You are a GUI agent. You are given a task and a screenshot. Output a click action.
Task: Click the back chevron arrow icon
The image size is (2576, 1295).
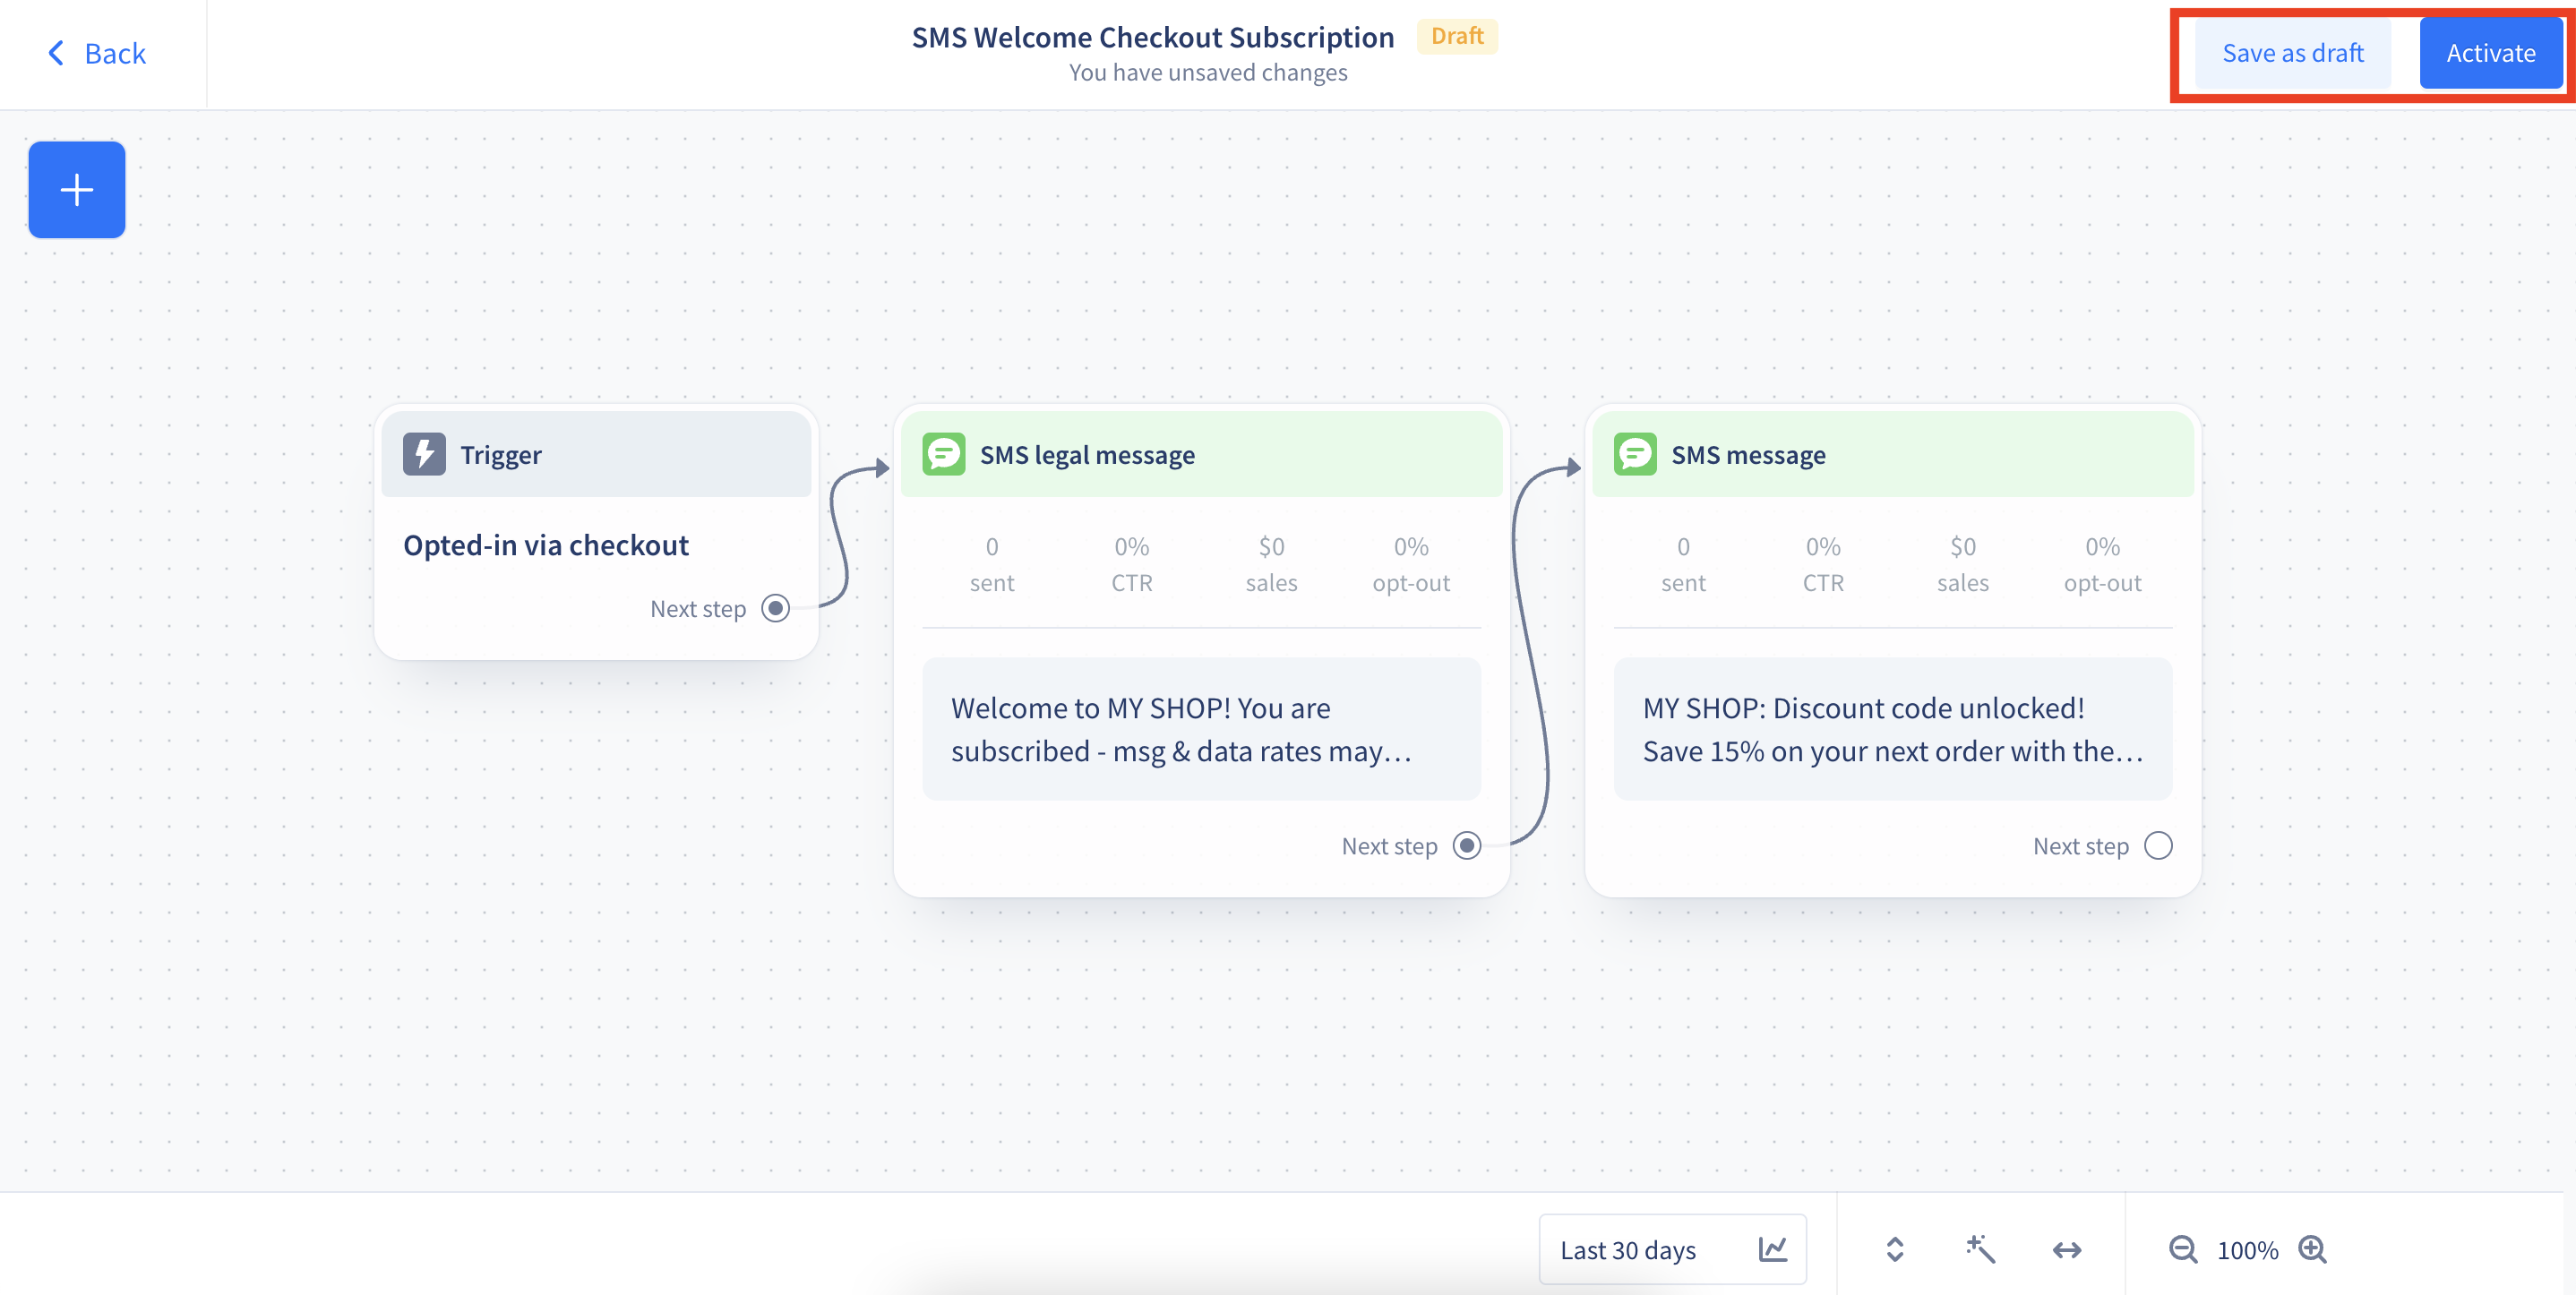click(56, 53)
